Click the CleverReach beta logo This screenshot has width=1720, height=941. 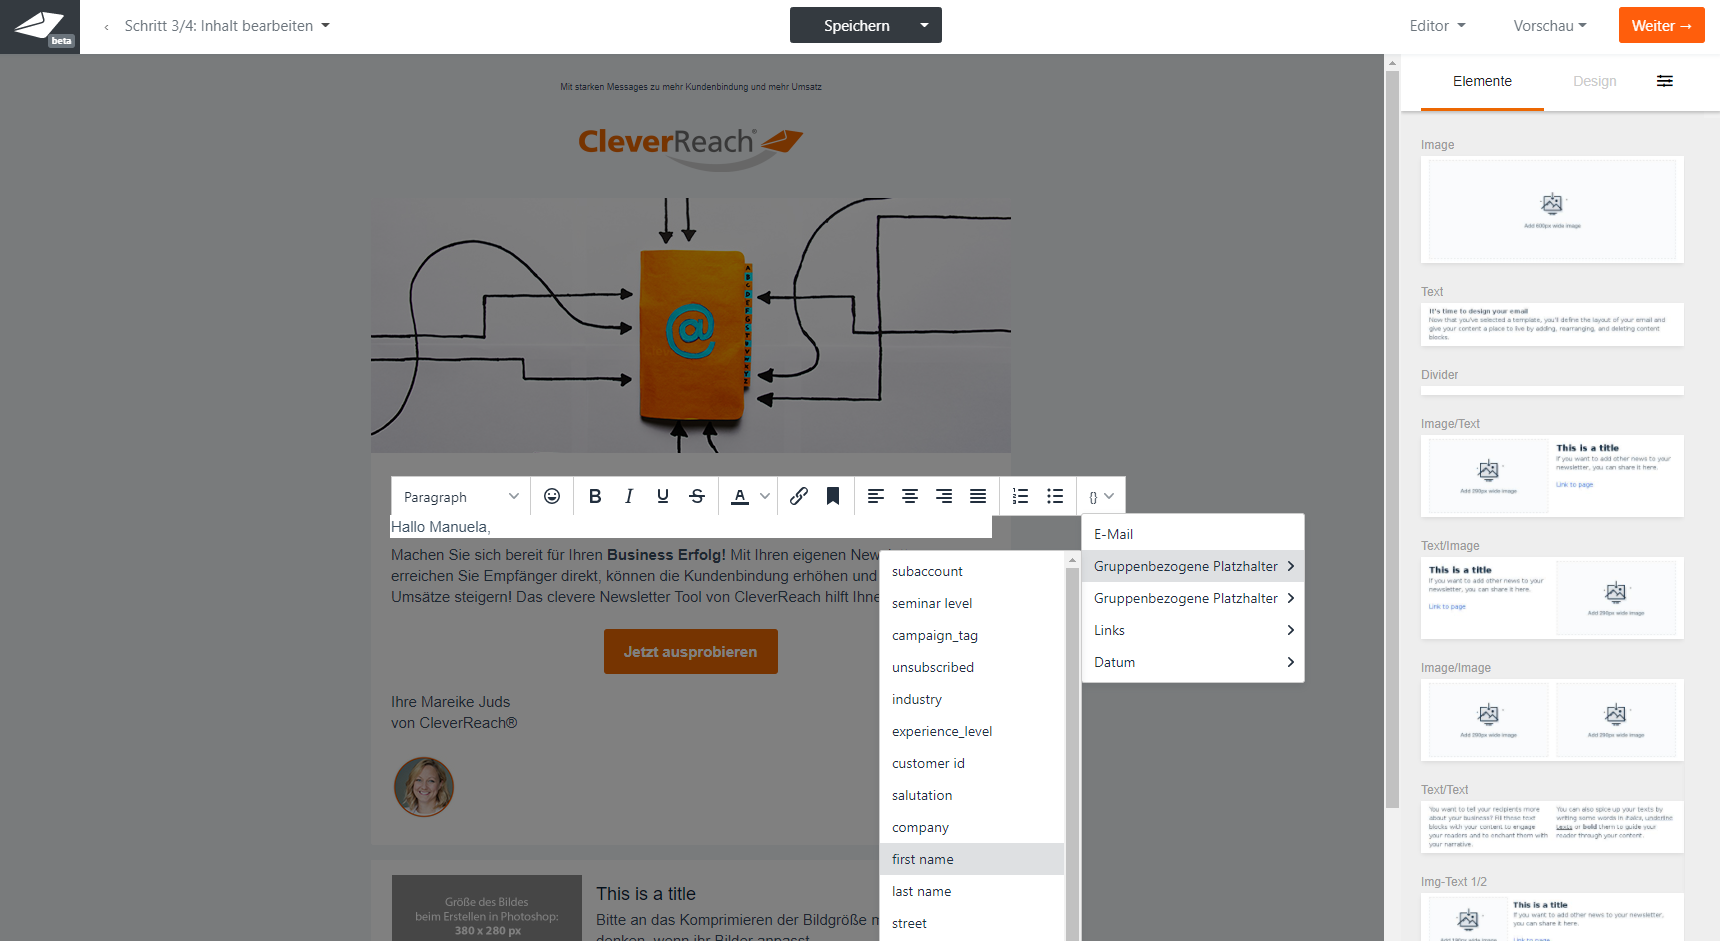(40, 27)
